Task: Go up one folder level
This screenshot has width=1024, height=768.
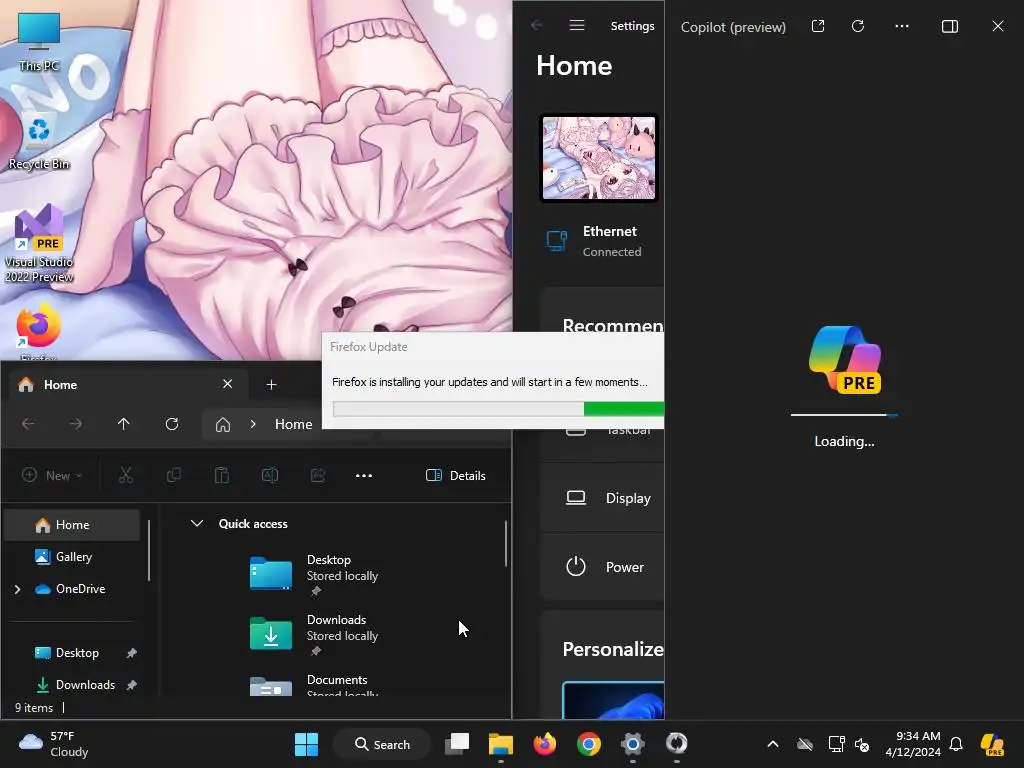Action: click(x=123, y=424)
